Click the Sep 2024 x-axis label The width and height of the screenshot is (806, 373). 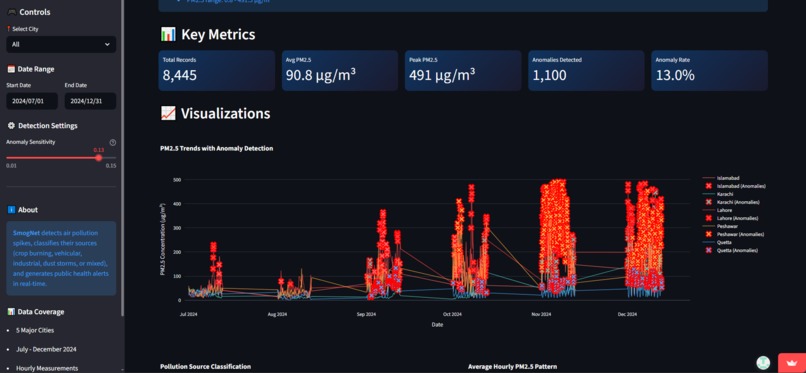click(x=366, y=314)
